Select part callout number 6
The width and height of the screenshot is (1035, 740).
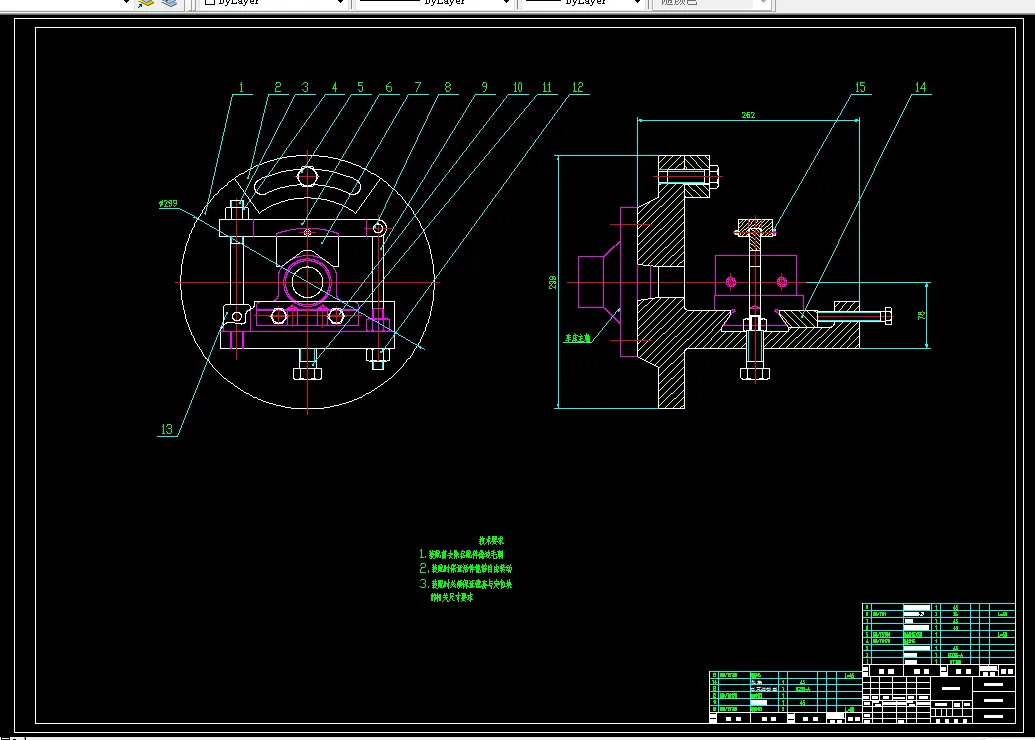389,87
